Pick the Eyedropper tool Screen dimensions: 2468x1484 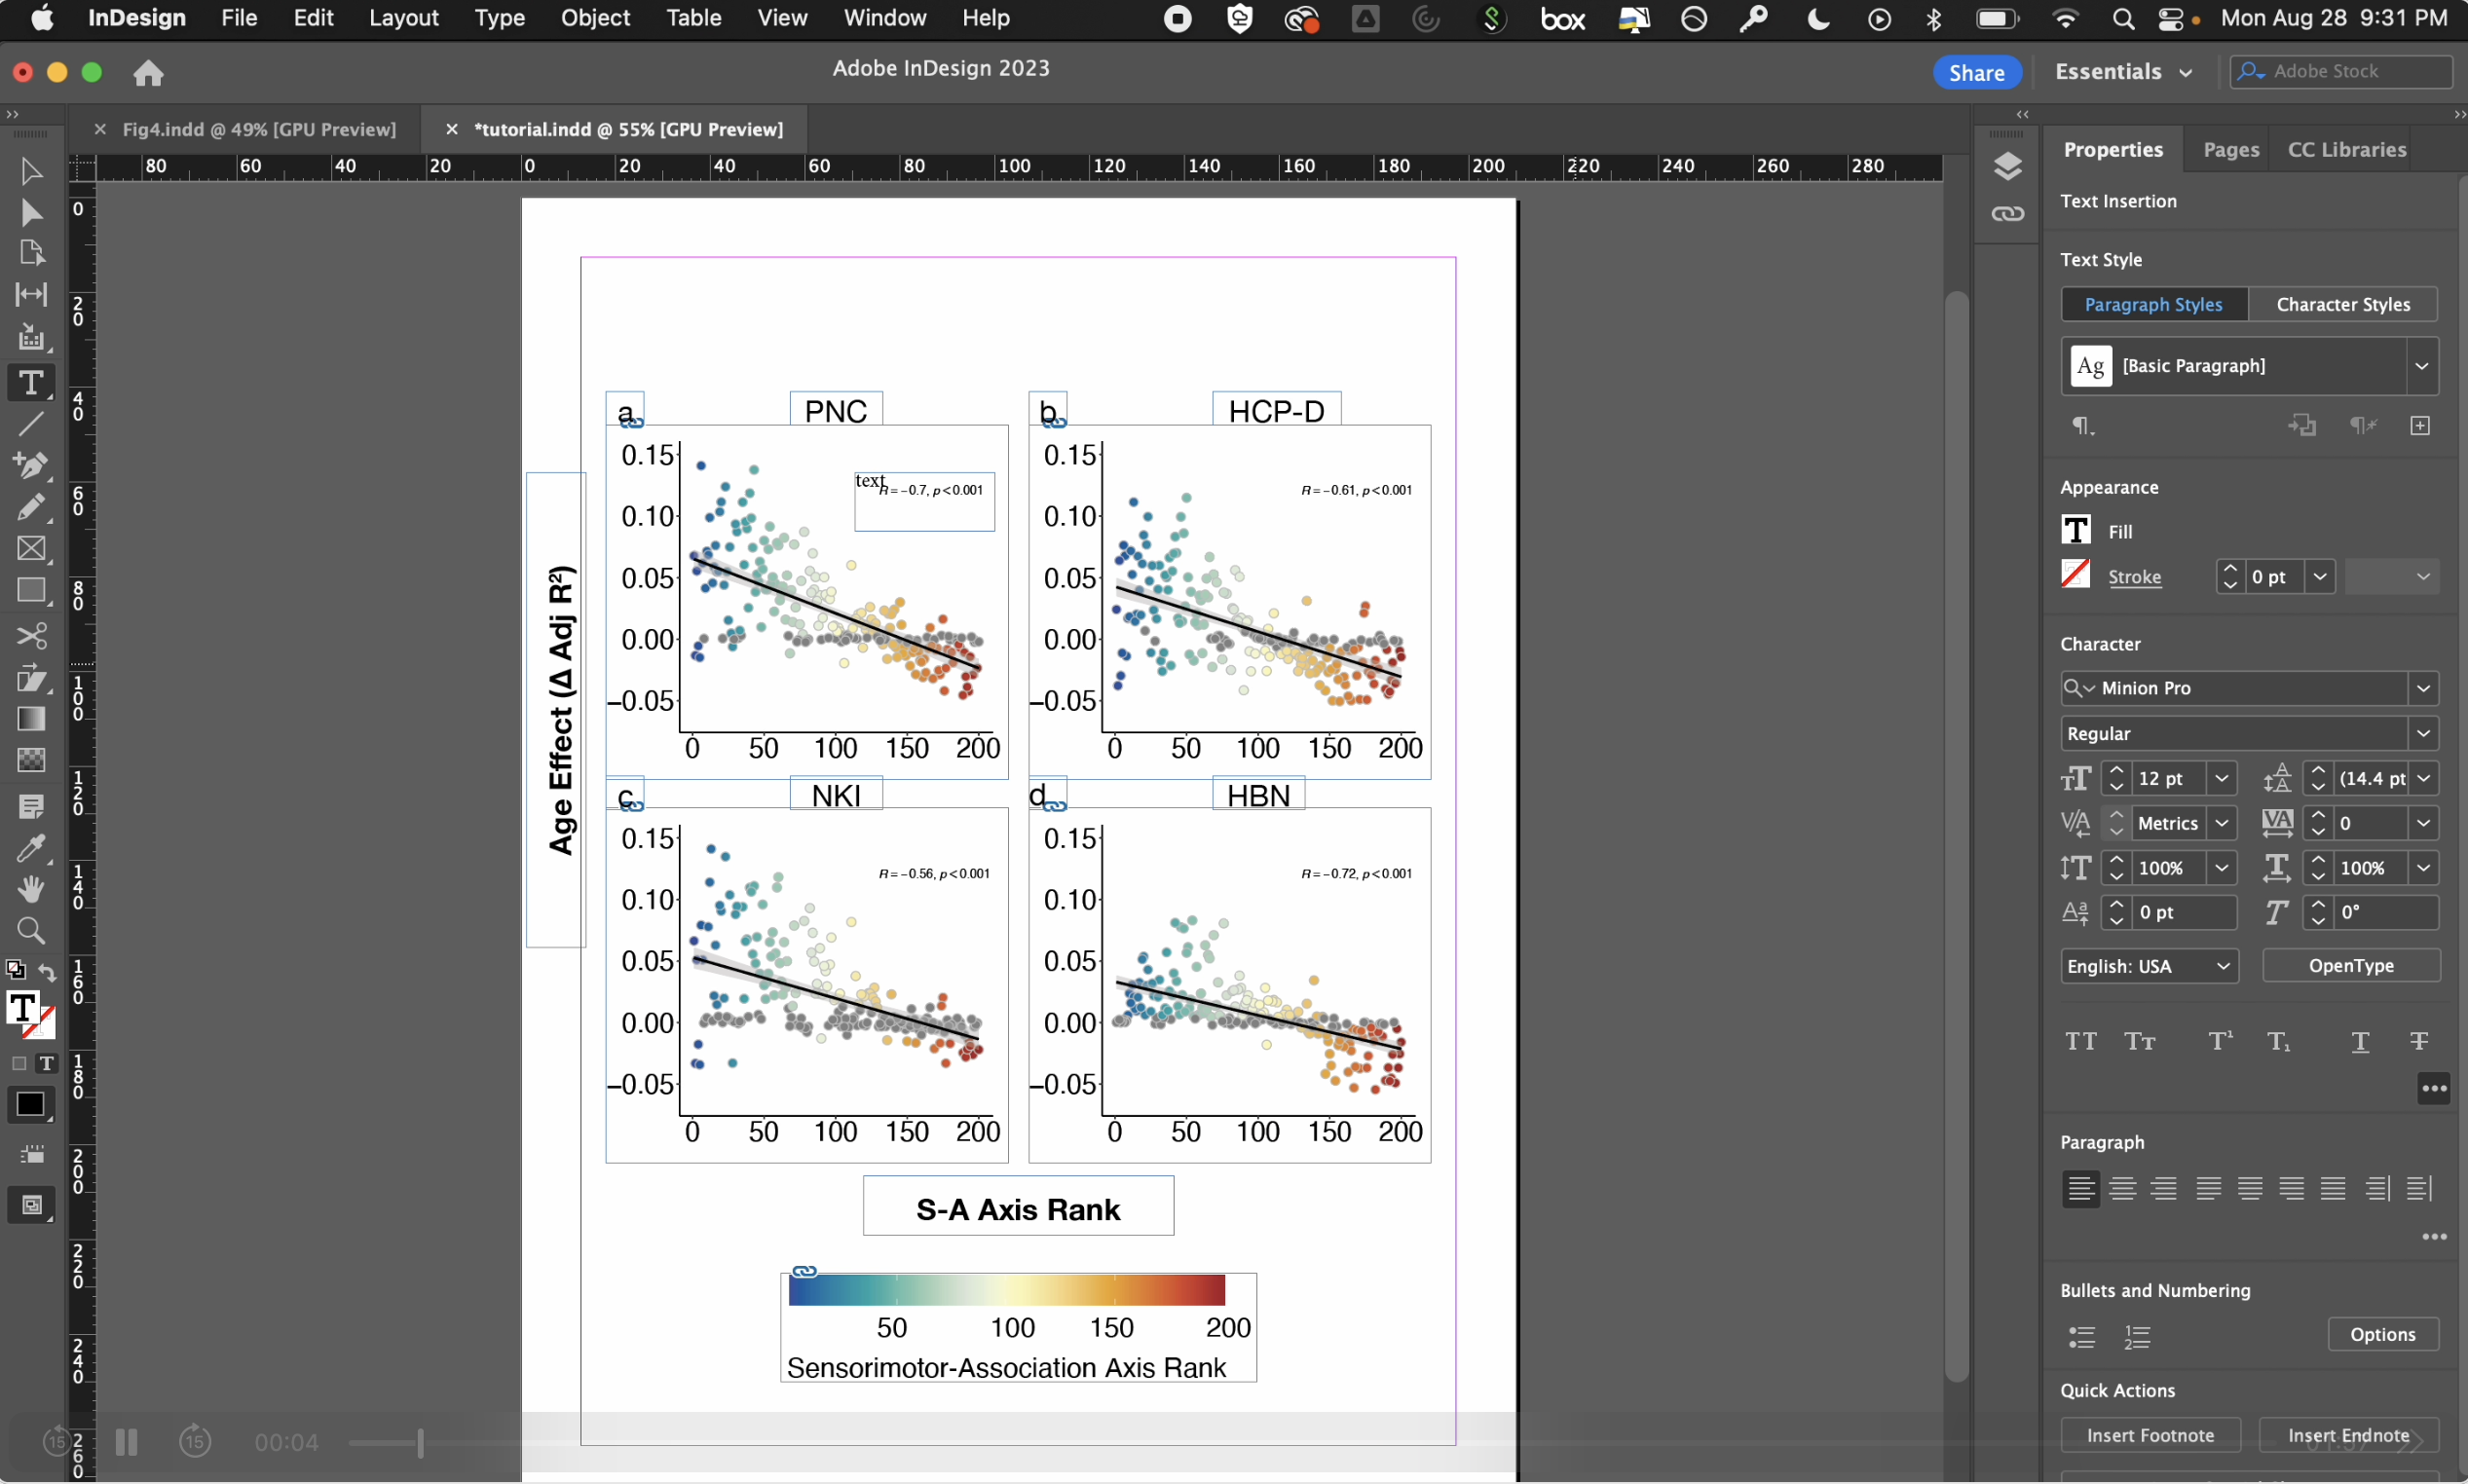click(x=30, y=849)
